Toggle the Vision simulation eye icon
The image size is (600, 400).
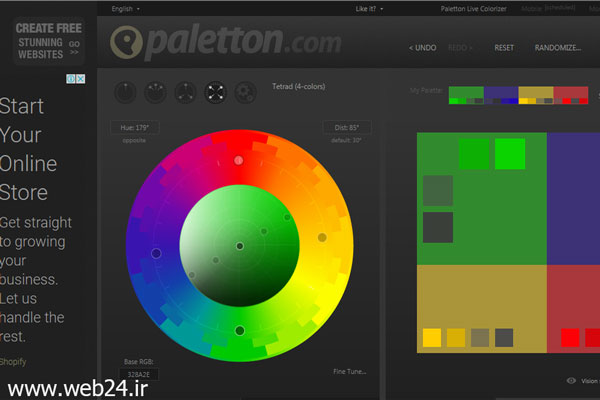click(x=571, y=380)
